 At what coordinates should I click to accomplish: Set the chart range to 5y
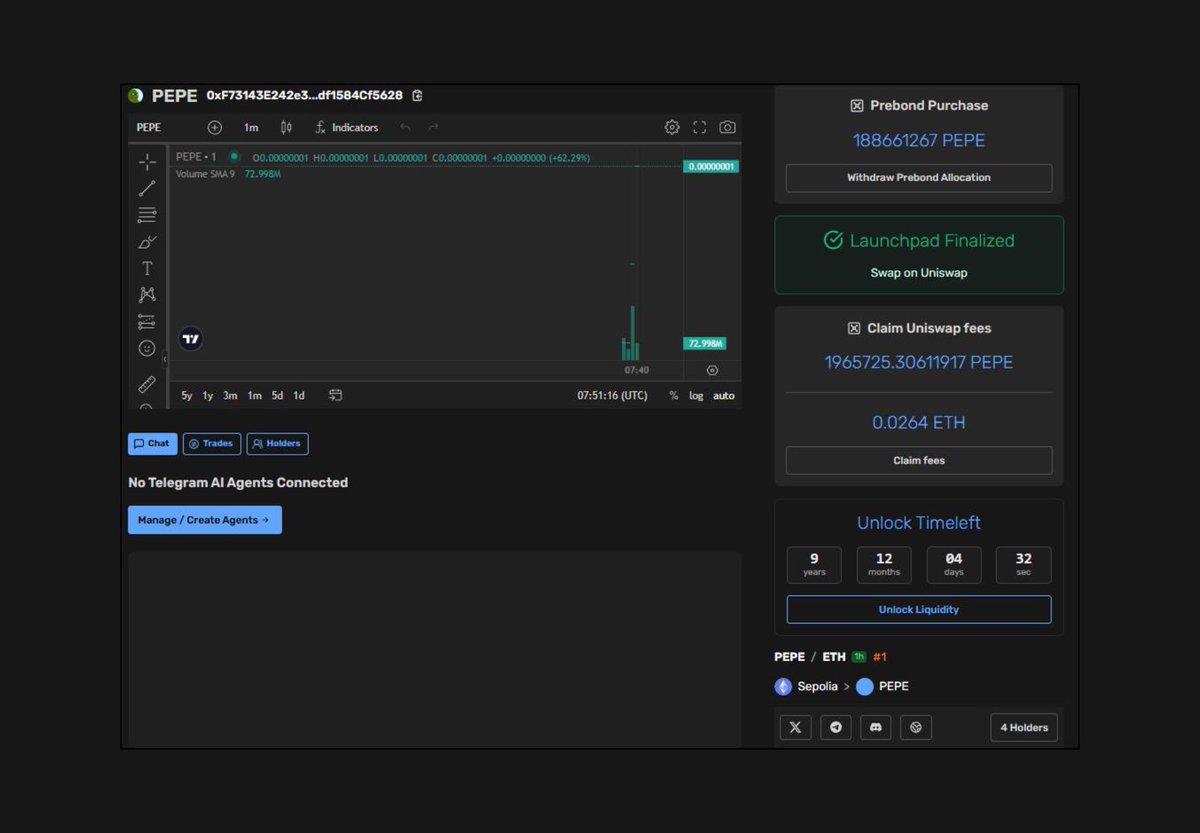pyautogui.click(x=187, y=396)
